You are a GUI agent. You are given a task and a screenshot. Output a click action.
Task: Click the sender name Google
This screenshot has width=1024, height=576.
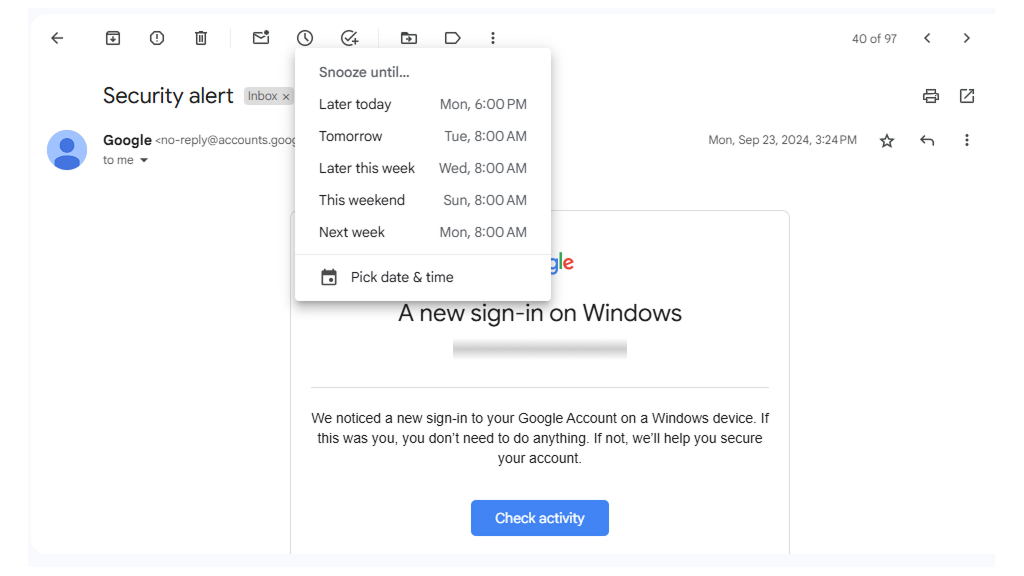(x=127, y=140)
